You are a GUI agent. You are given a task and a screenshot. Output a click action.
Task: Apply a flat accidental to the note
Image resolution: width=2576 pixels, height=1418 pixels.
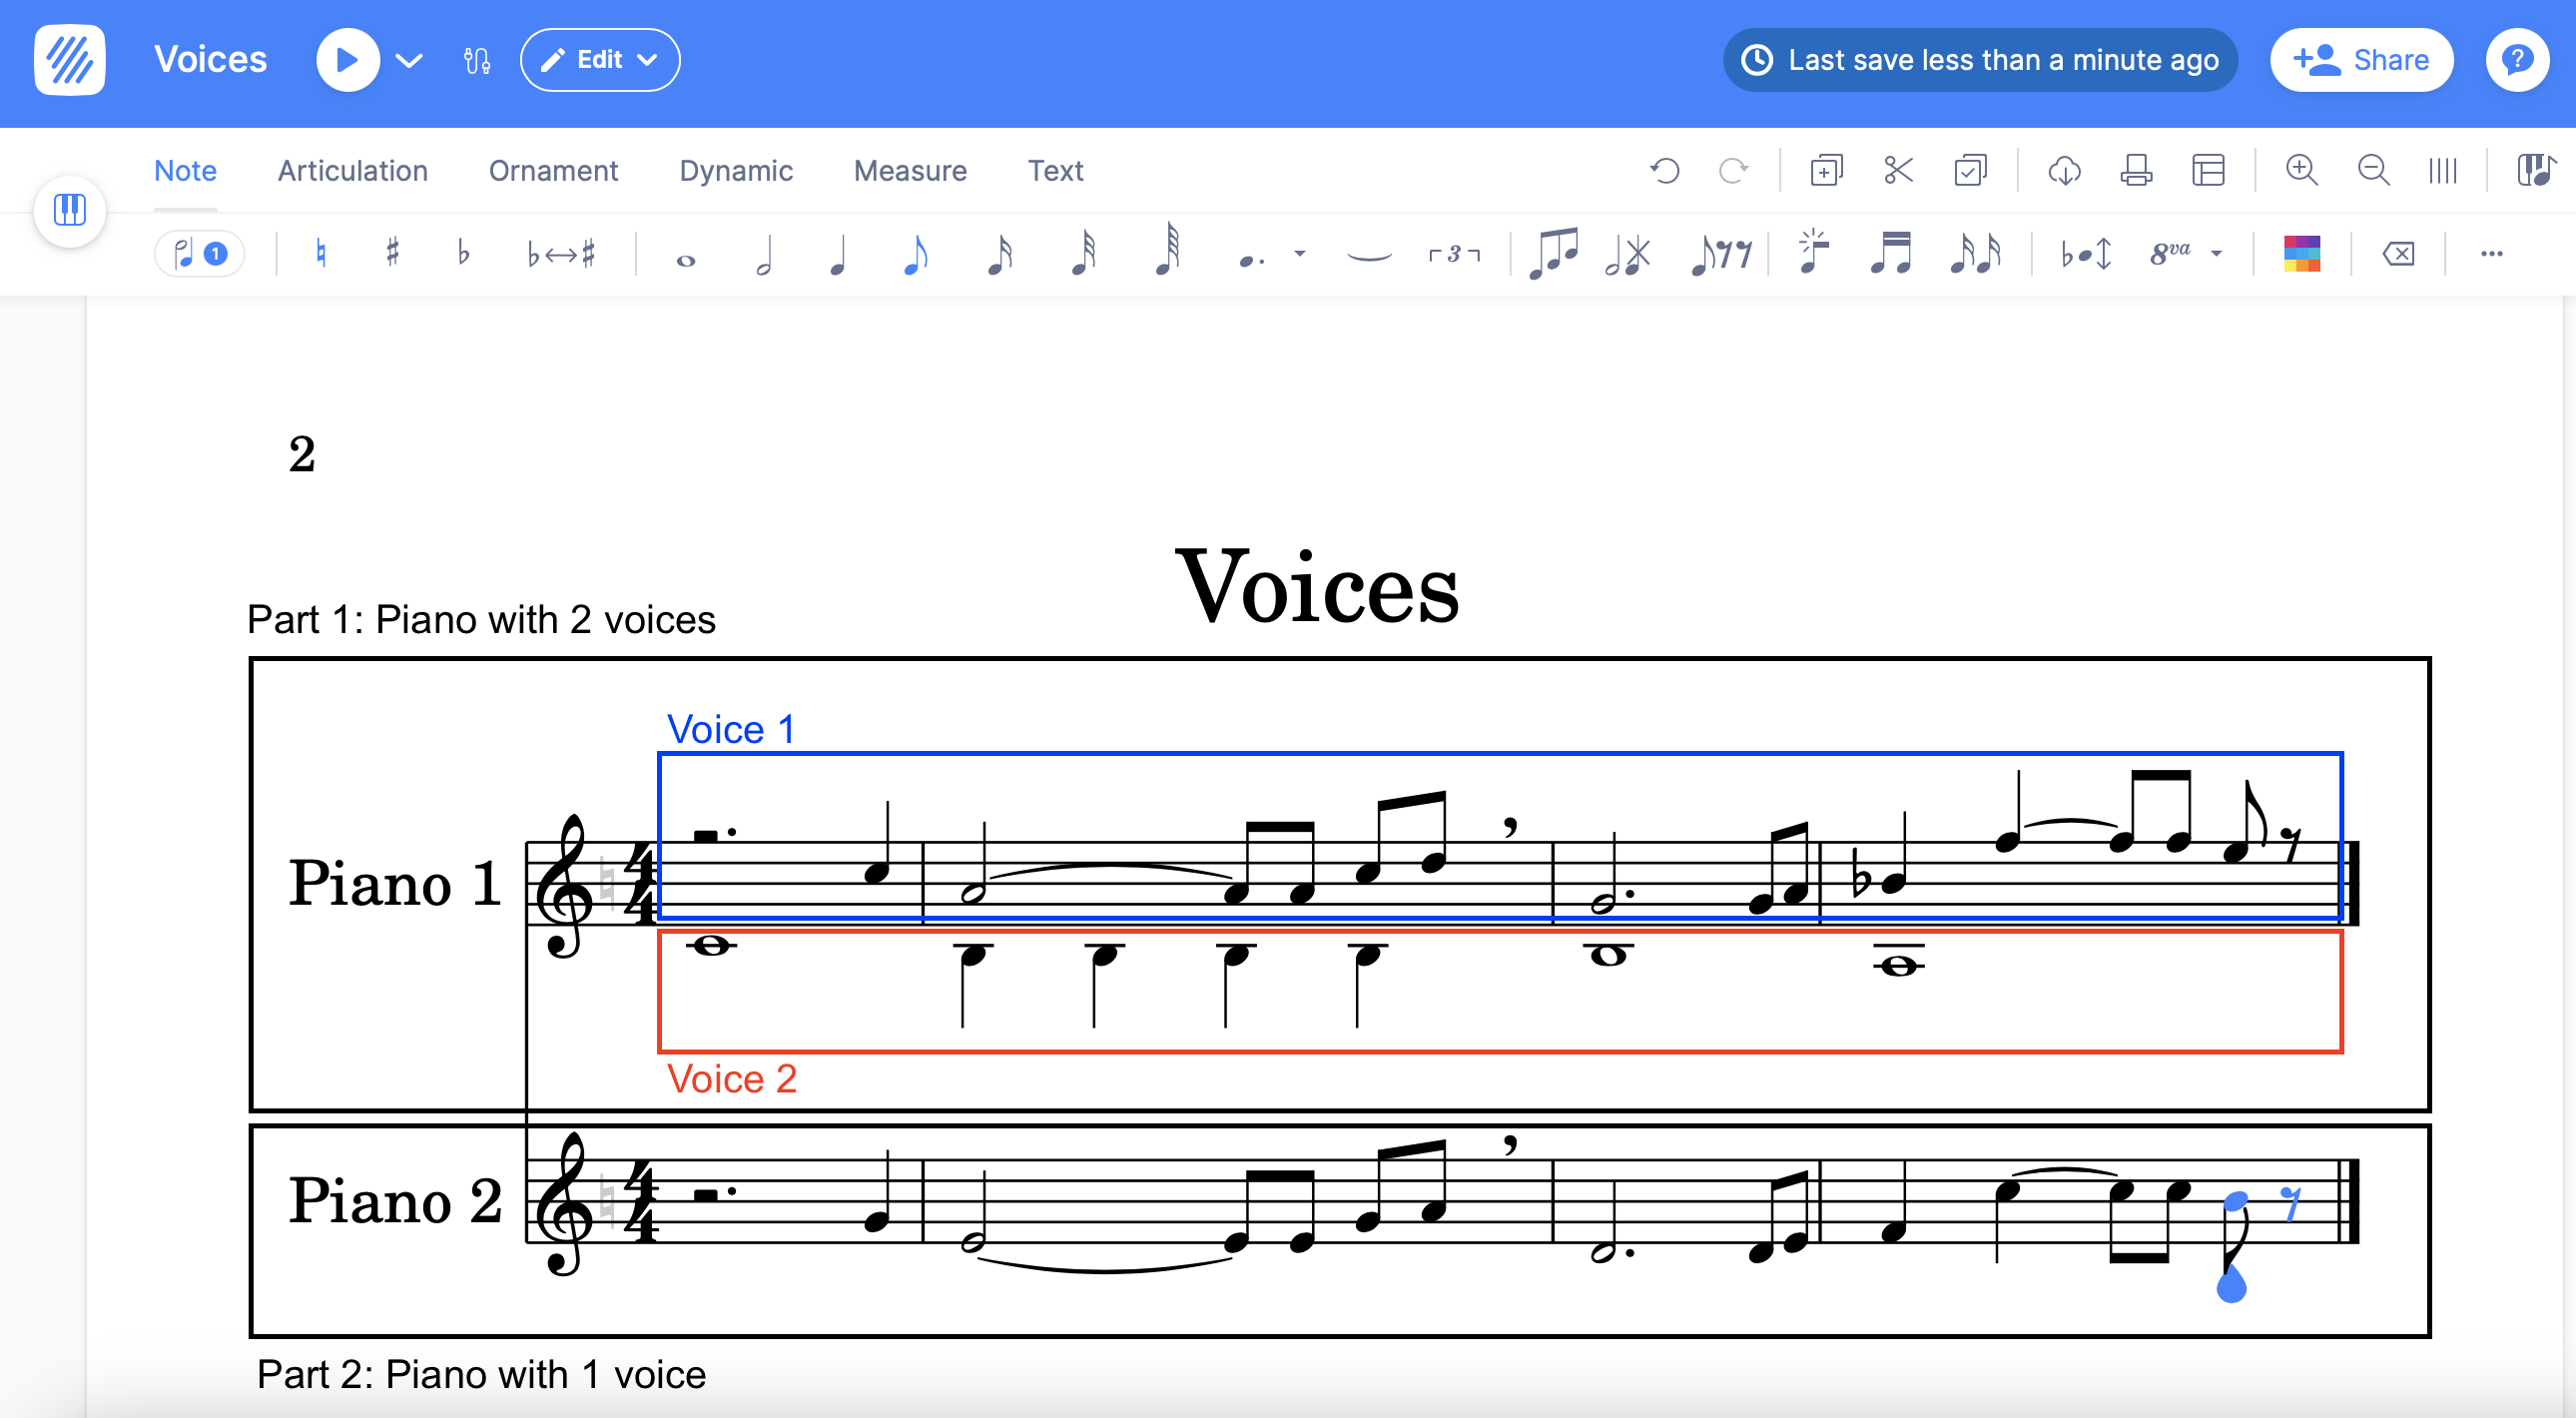click(x=462, y=253)
